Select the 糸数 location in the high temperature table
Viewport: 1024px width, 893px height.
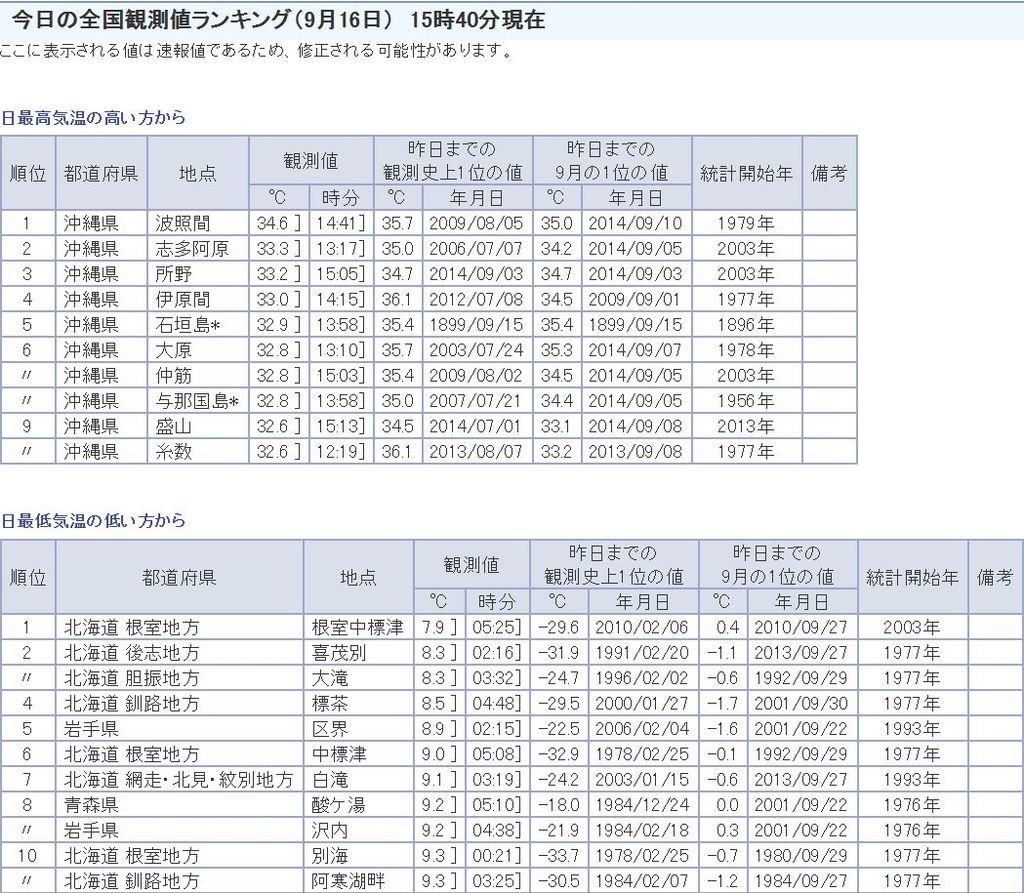(174, 451)
